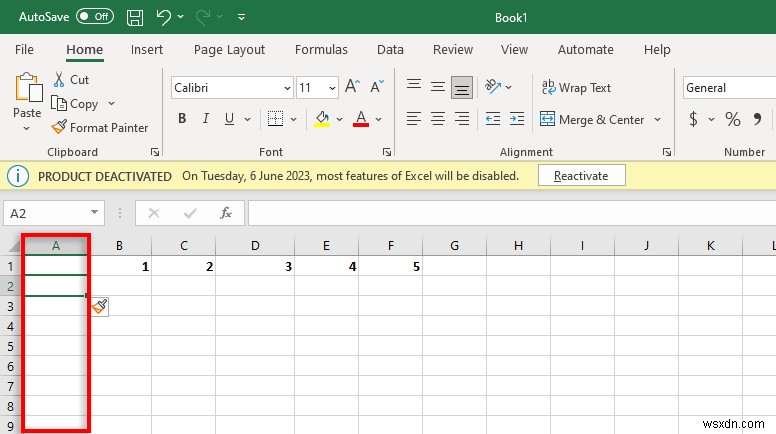The image size is (776, 434).
Task: Apply Bold formatting
Action: pyautogui.click(x=182, y=118)
